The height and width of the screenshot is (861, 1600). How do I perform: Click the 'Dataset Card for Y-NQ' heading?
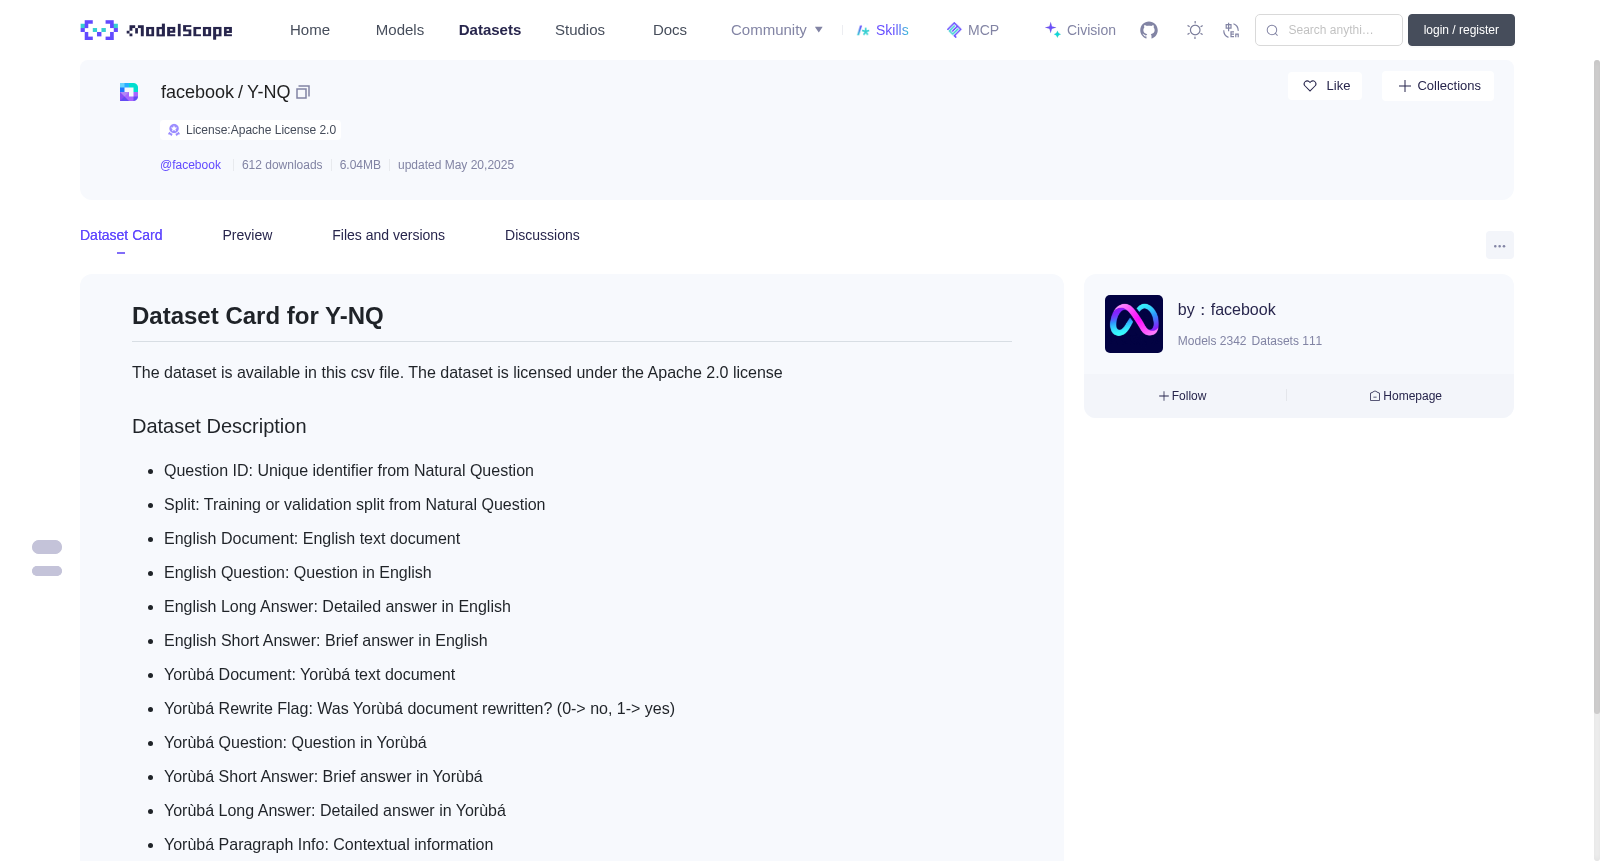tap(258, 316)
